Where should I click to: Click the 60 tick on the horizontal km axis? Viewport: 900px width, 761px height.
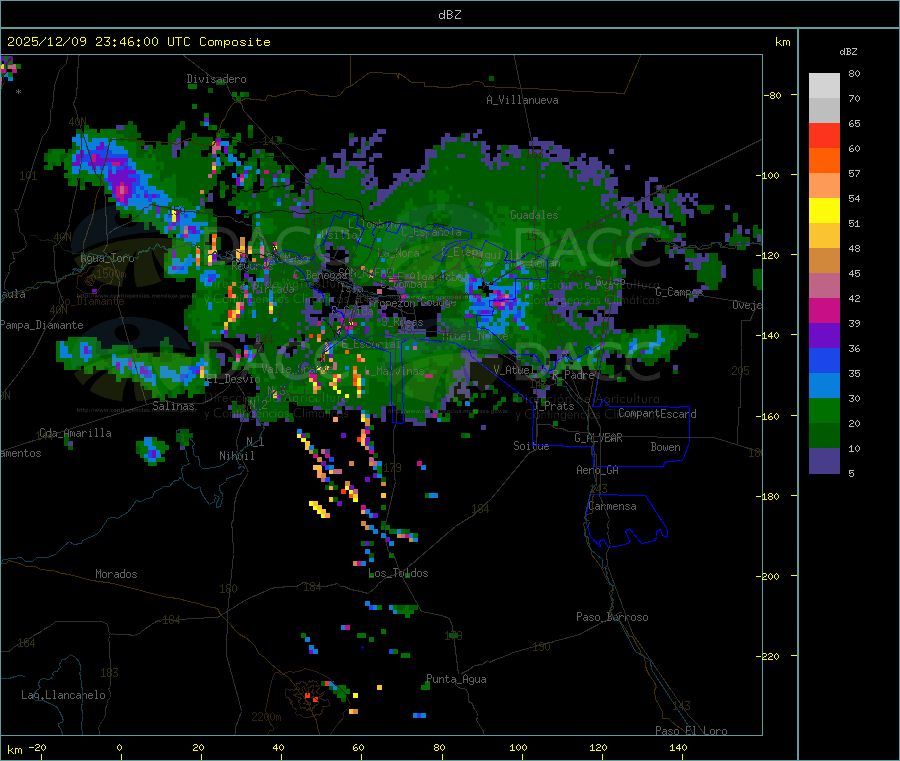coord(358,747)
